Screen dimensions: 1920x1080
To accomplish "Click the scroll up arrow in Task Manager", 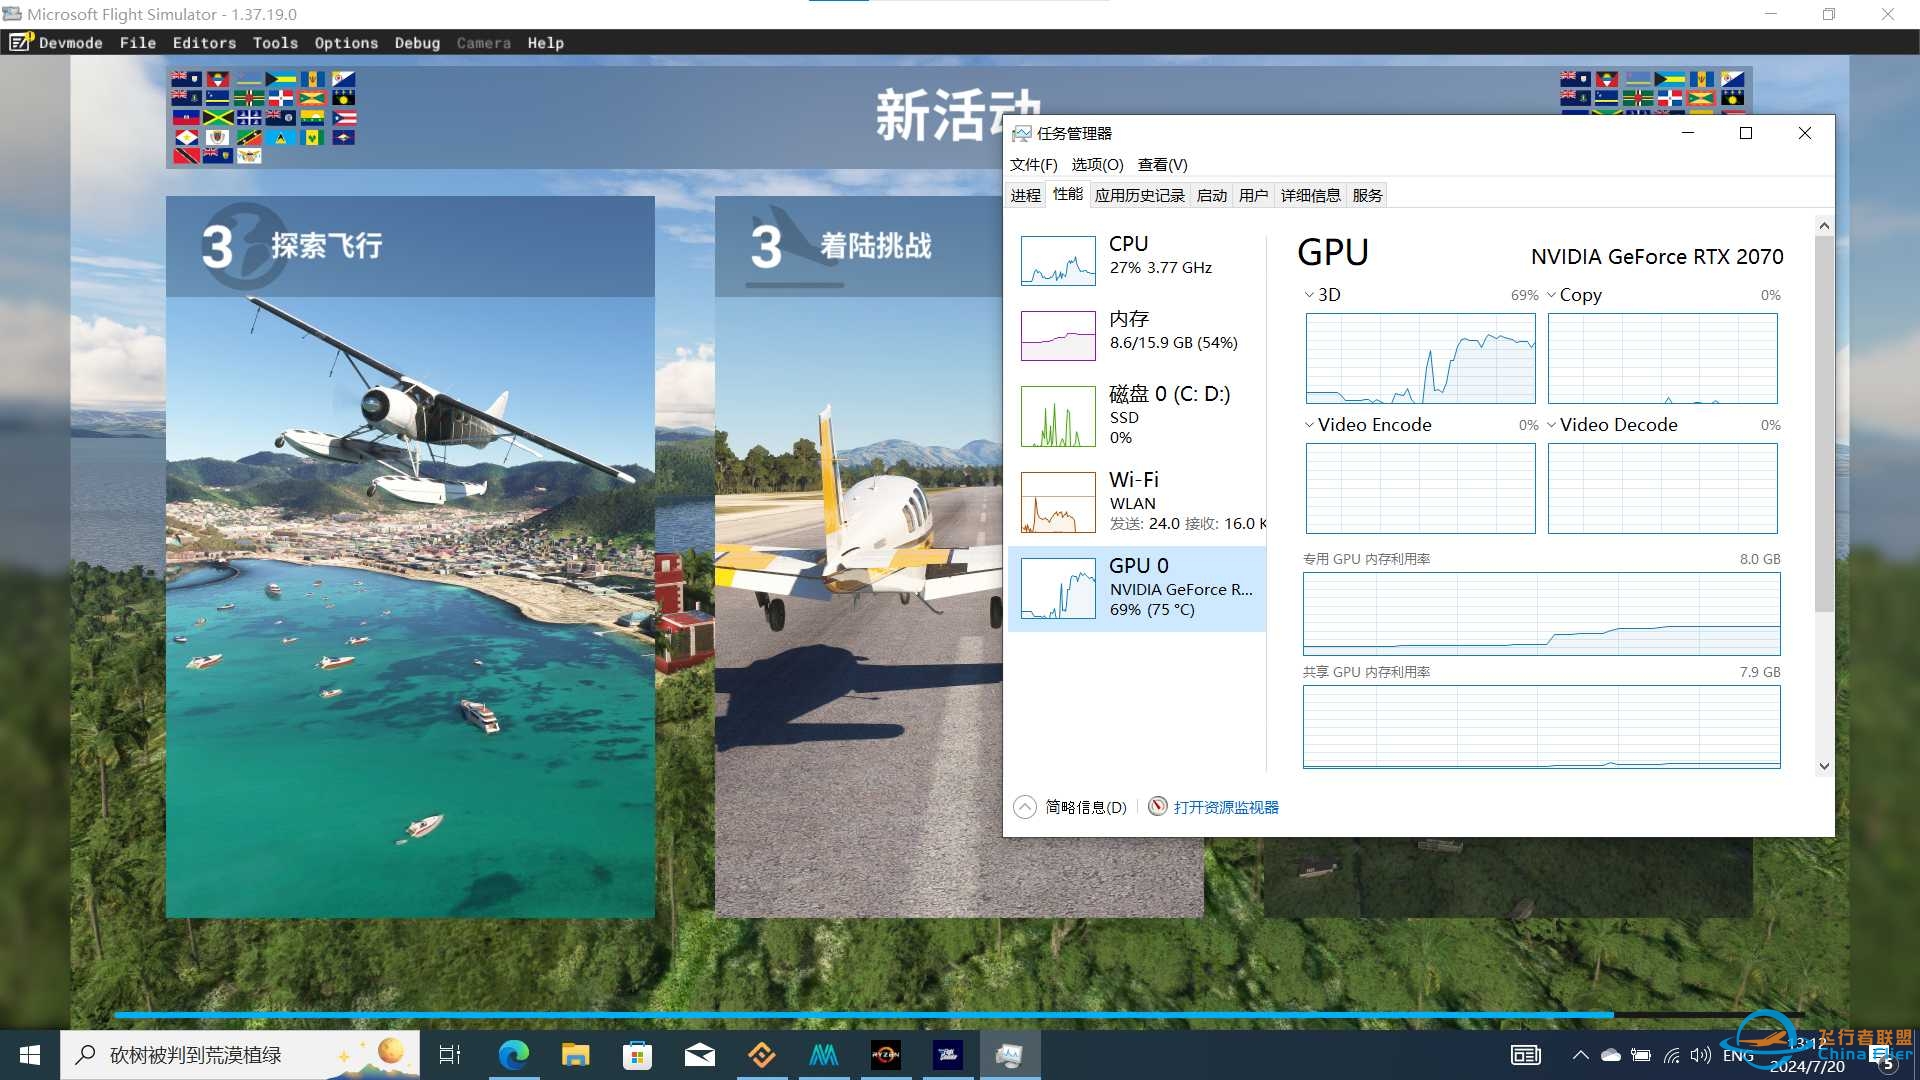I will 1824,226.
